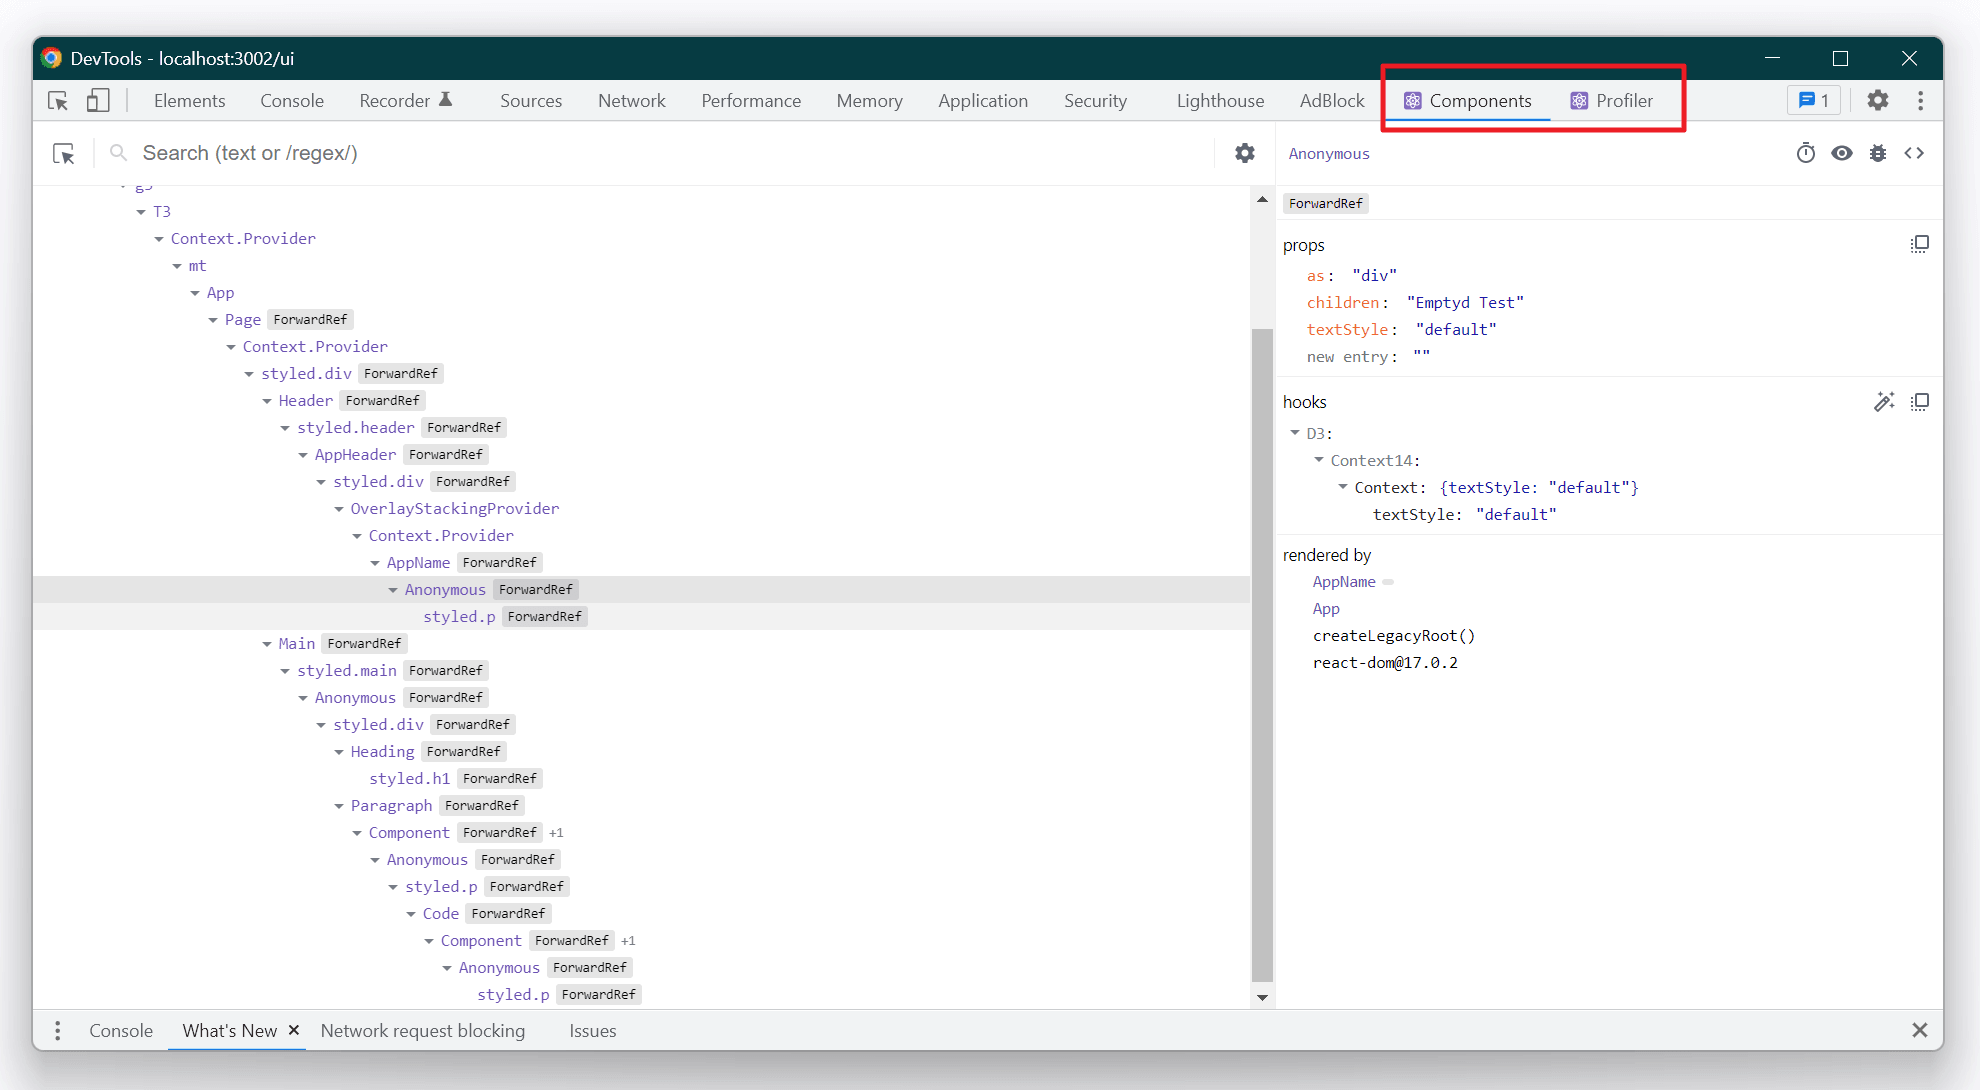
Task: Edit the children prop value "Emptyd Test"
Action: (1465, 303)
